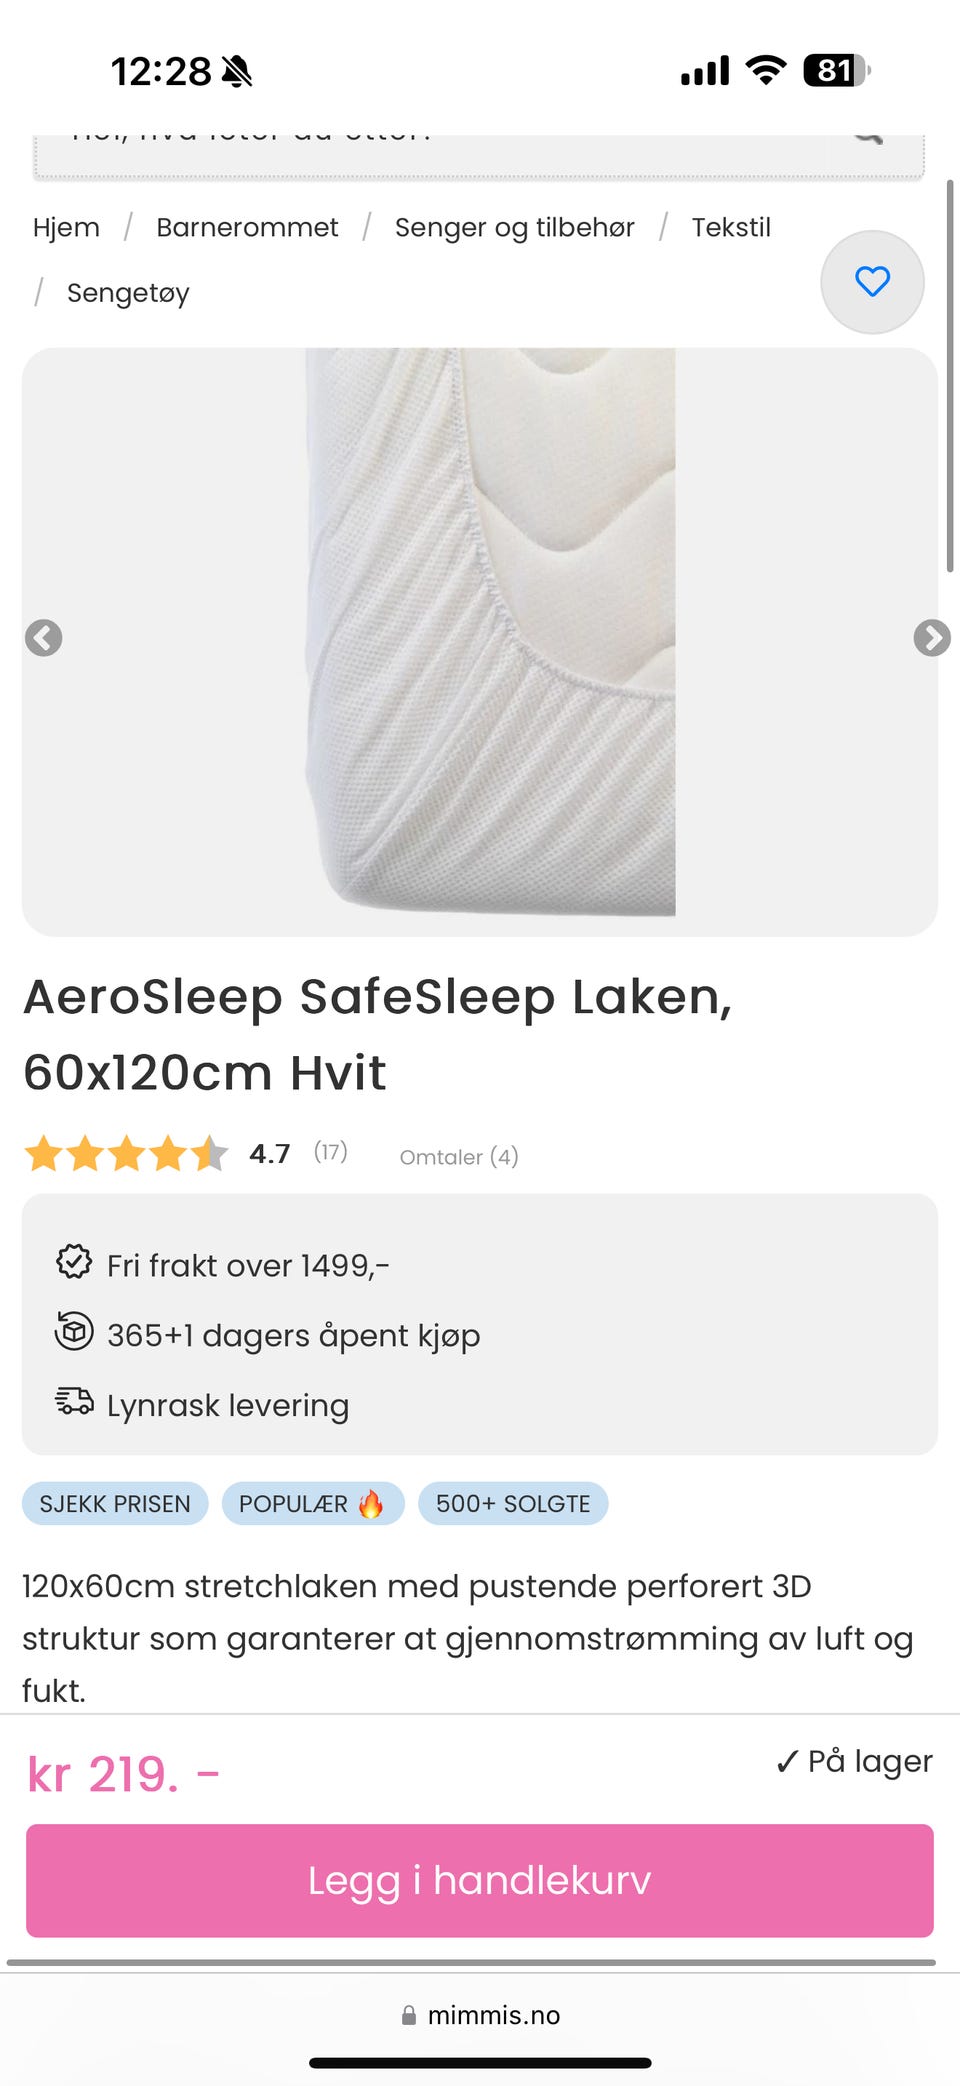Click the open purchase return icon
This screenshot has height=2086, width=960.
(x=74, y=1332)
